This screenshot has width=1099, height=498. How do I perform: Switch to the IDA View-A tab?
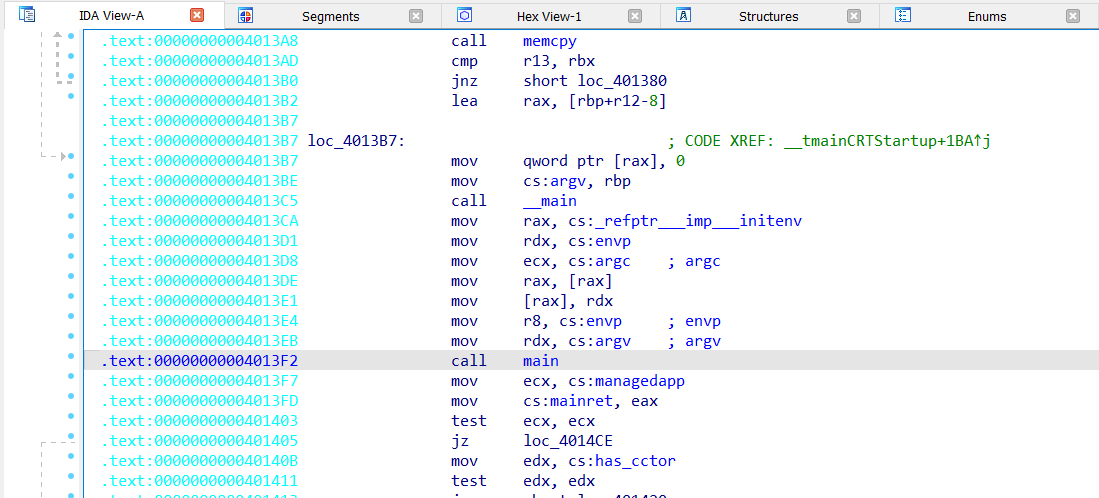tap(111, 15)
